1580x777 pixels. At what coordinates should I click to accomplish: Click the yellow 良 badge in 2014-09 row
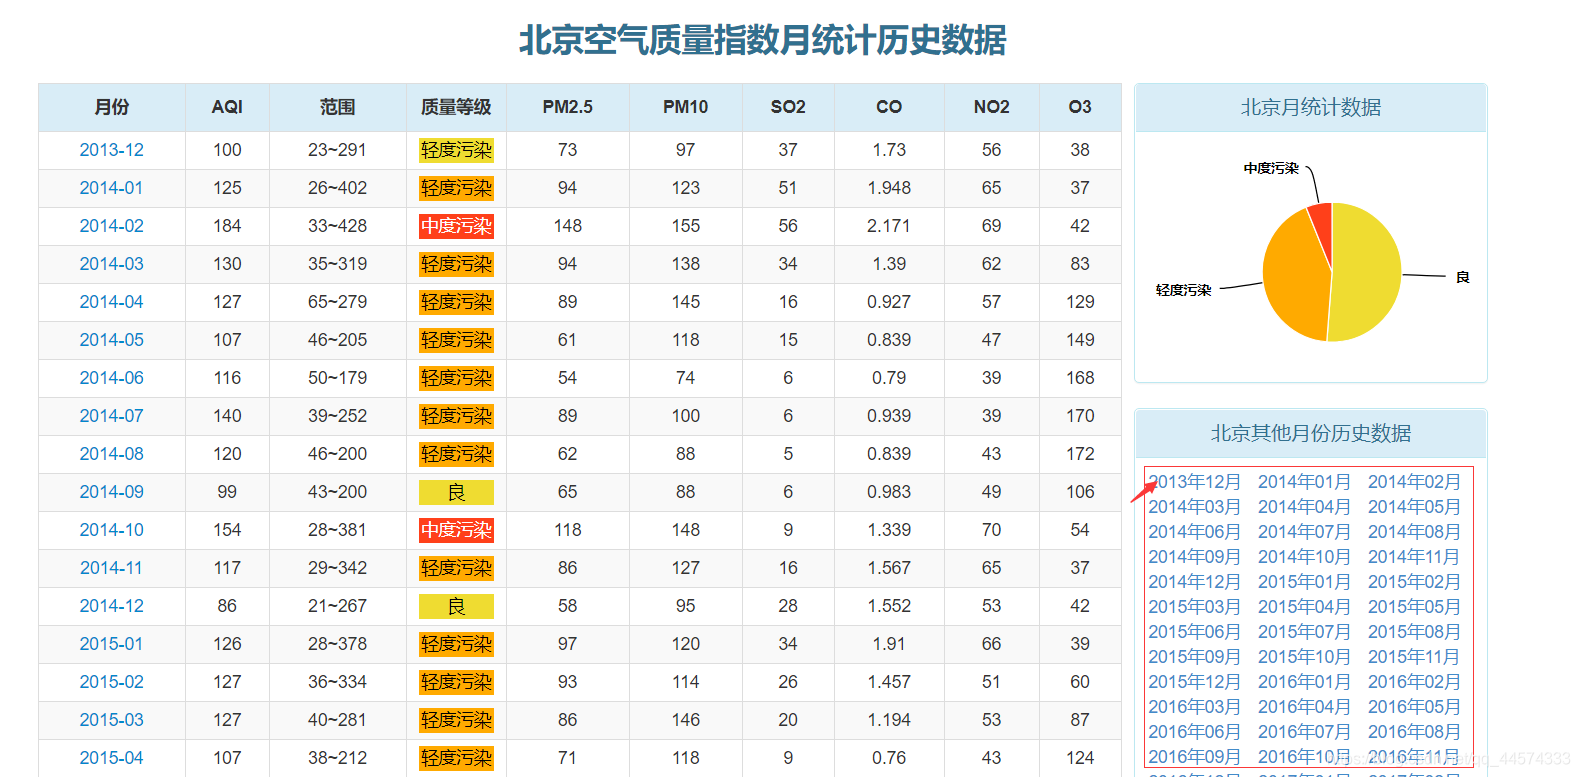[x=456, y=492]
